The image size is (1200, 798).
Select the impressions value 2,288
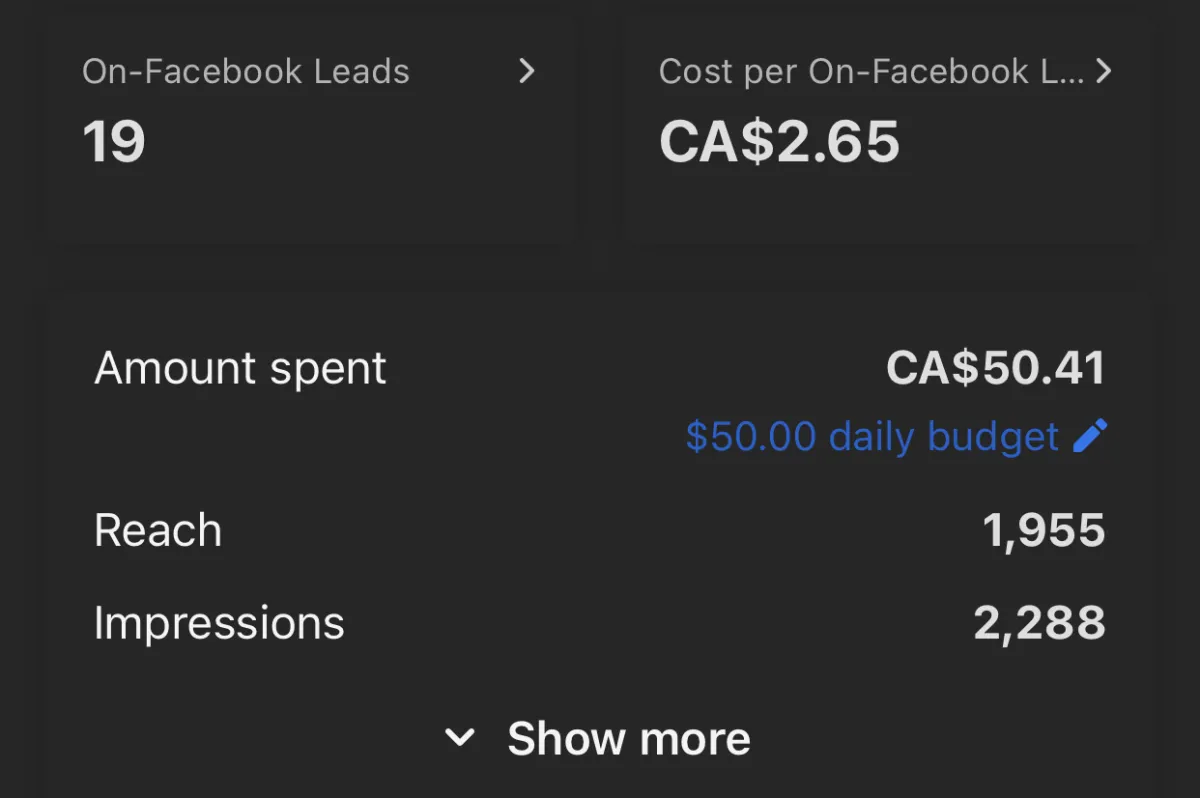[1040, 623]
